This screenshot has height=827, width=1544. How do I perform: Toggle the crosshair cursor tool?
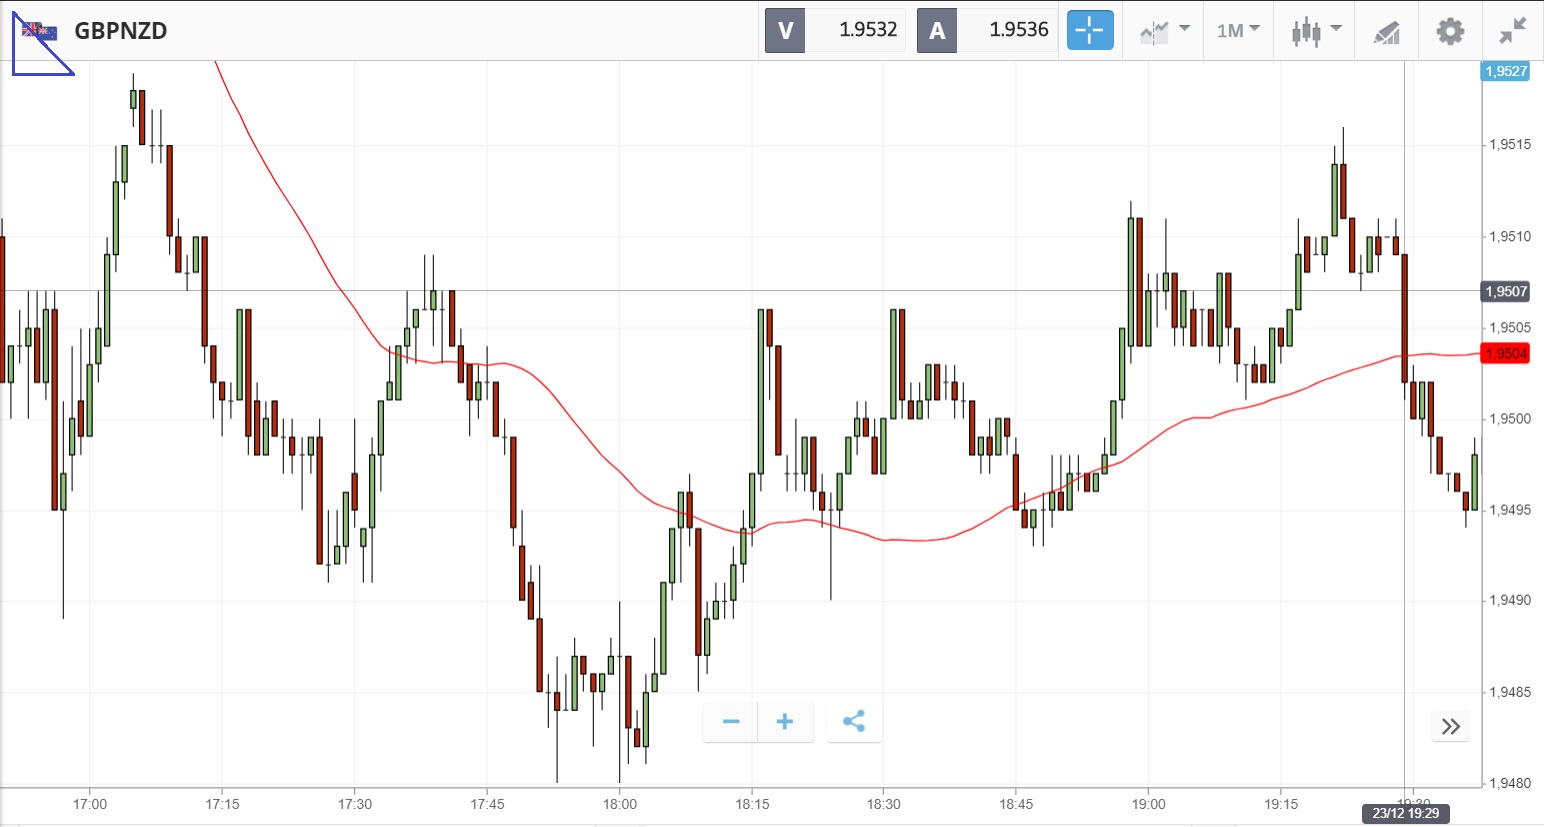pyautogui.click(x=1089, y=30)
